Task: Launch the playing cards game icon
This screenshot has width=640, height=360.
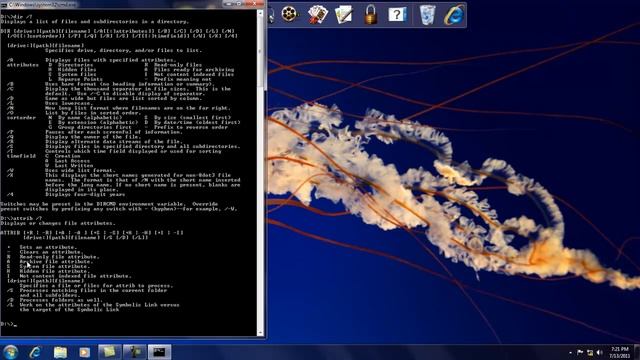Action: (318, 15)
